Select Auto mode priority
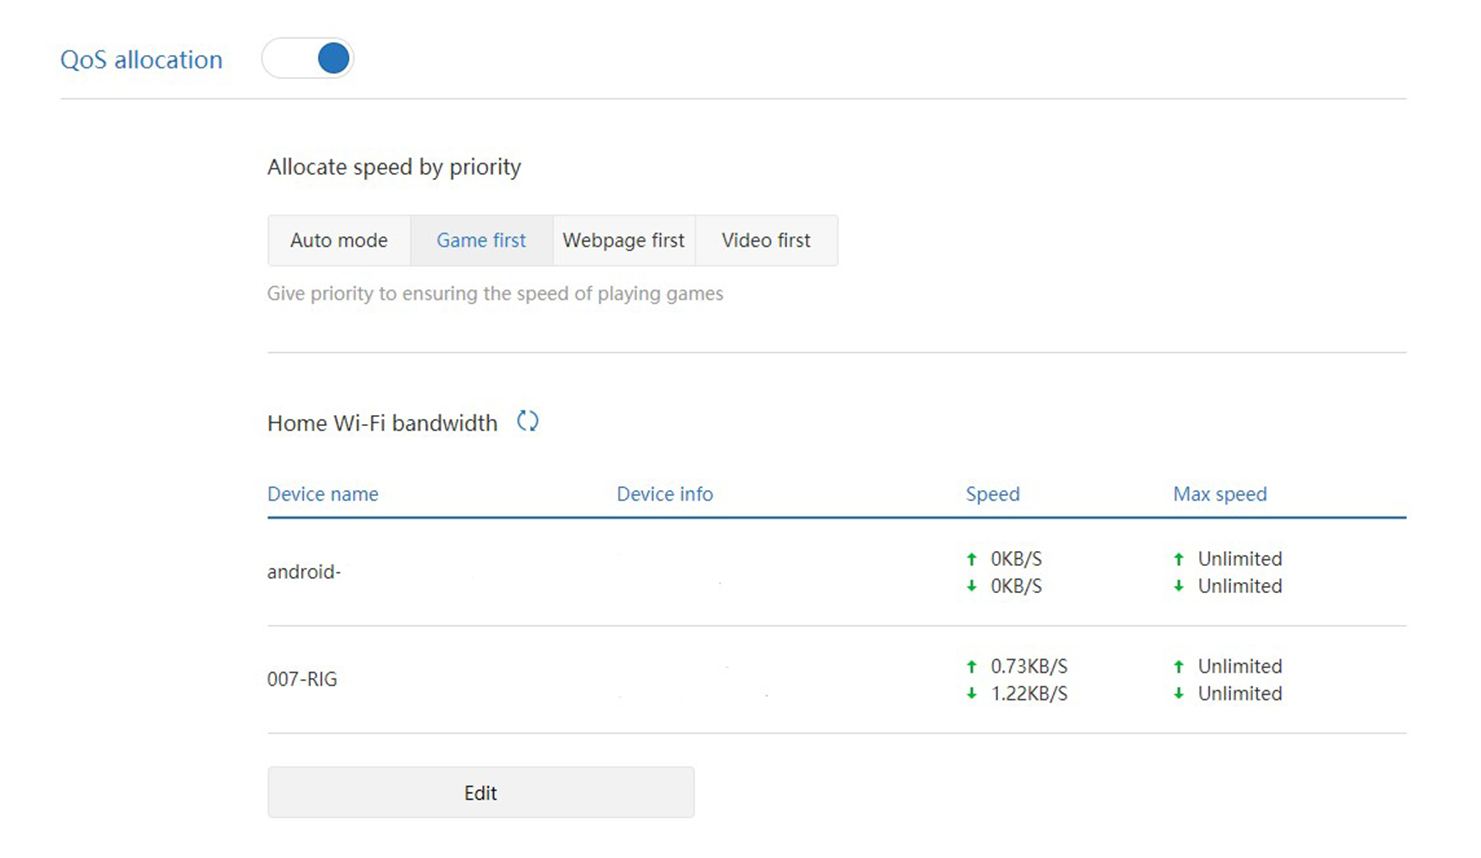 [x=339, y=241]
